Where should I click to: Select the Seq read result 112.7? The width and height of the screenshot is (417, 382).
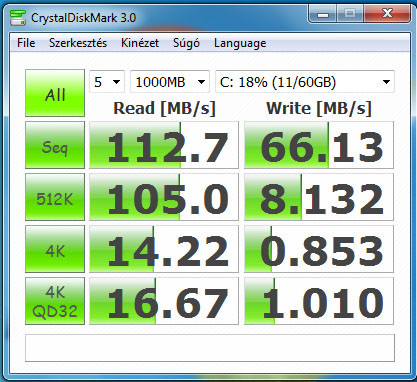coord(164,145)
